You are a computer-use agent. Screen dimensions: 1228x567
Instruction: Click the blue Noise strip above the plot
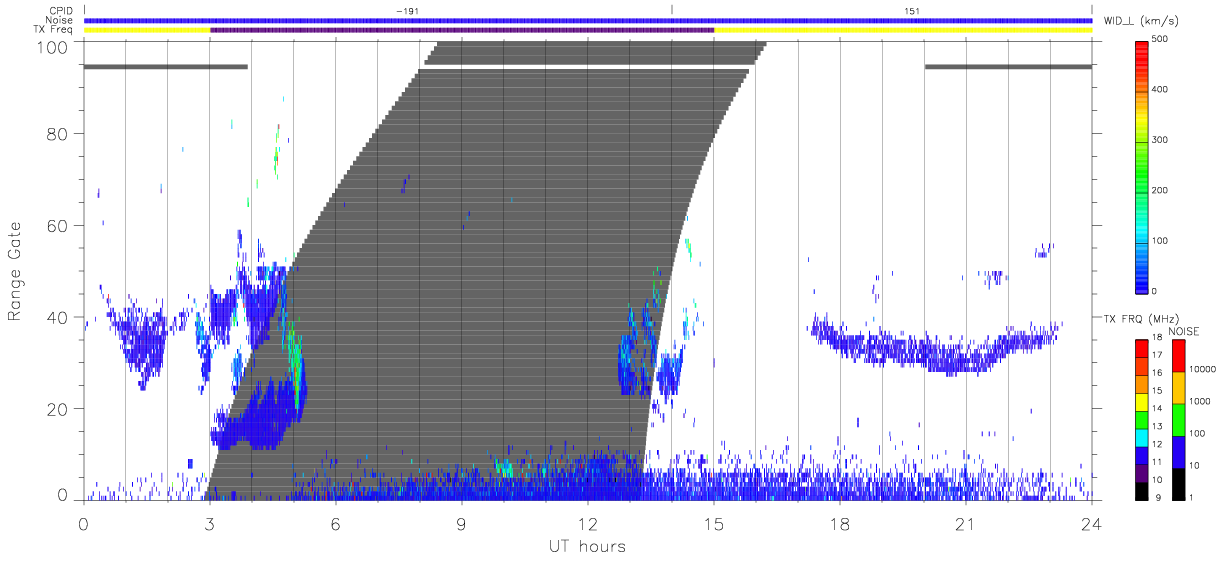[588, 20]
